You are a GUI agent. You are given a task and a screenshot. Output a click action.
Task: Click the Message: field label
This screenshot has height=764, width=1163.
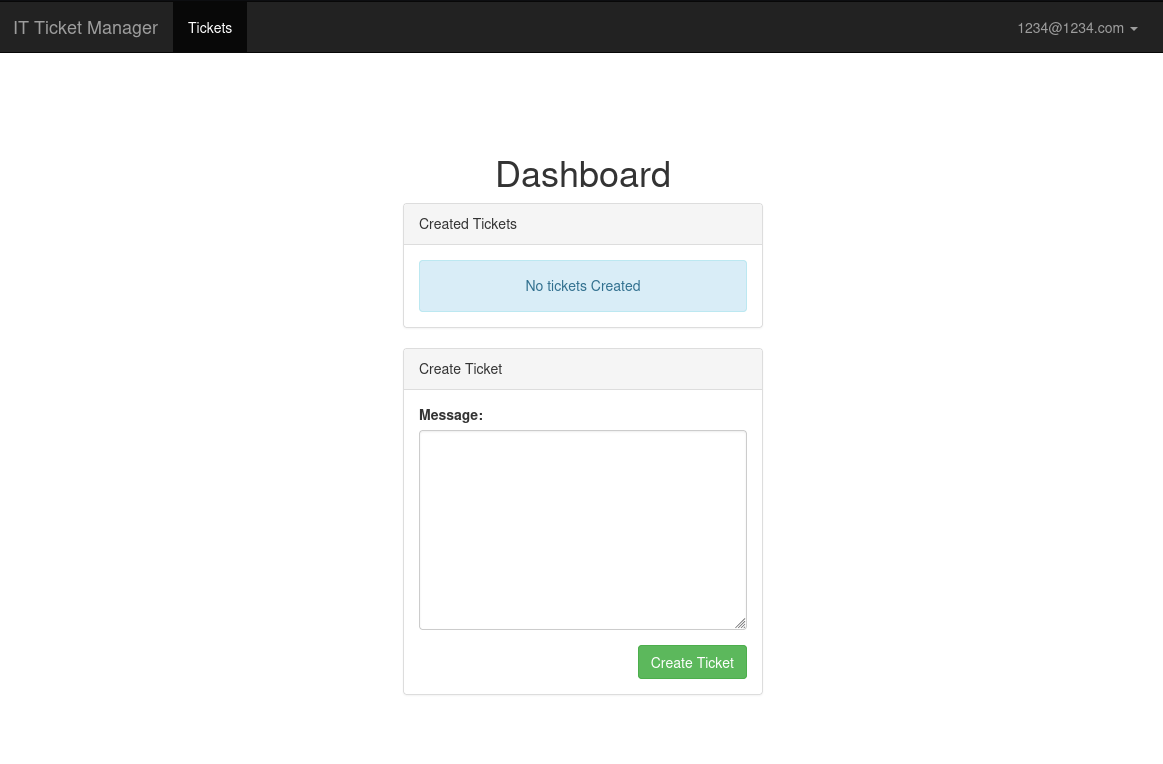click(451, 415)
